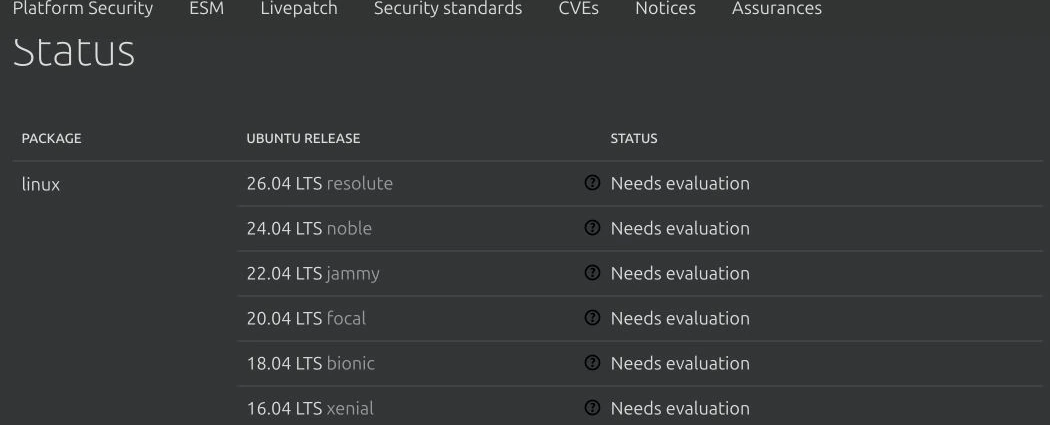Click help icon for 22.04 LTS jammy status
This screenshot has width=1050, height=425.
(592, 272)
